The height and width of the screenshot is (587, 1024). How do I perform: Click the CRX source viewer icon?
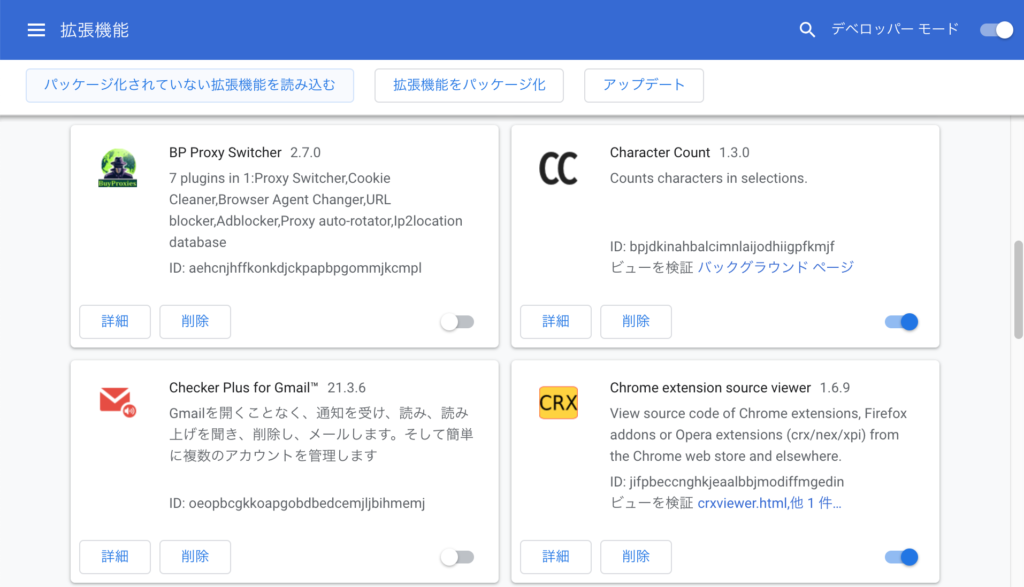pyautogui.click(x=558, y=402)
